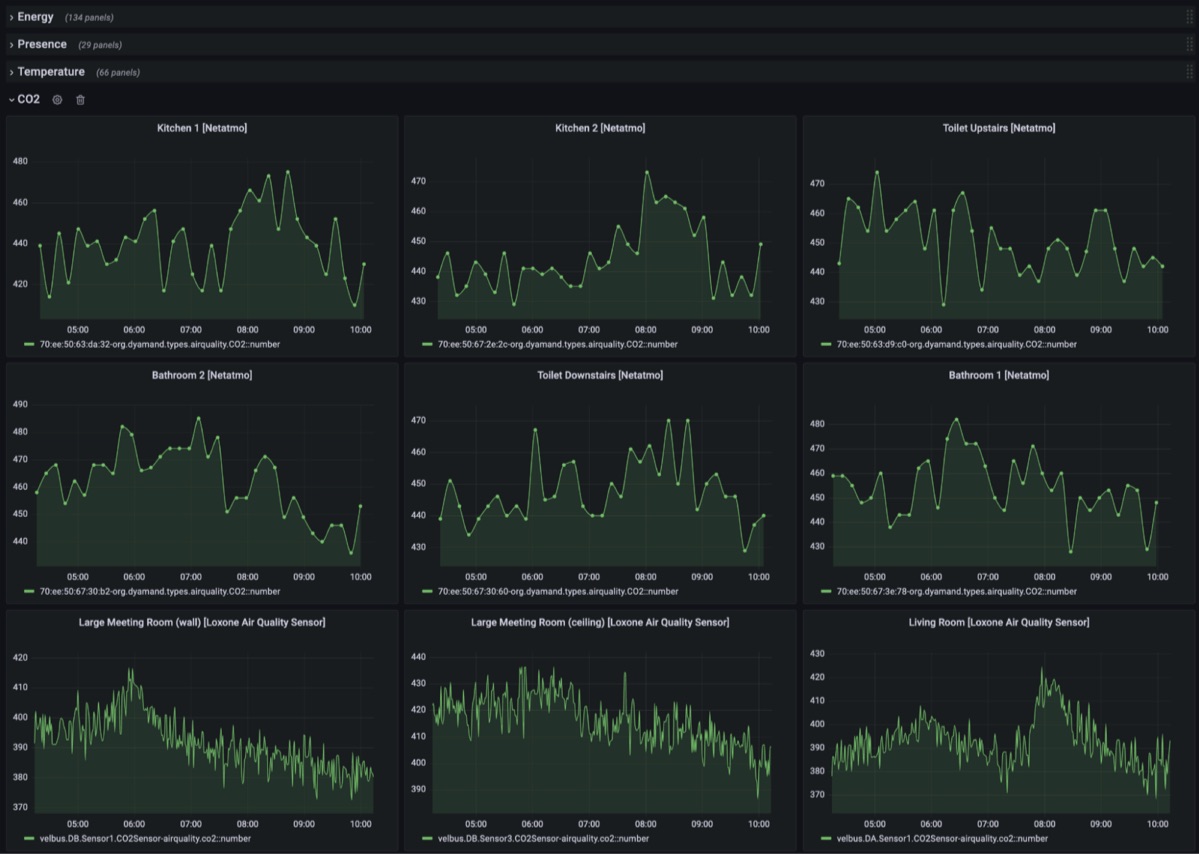The width and height of the screenshot is (1199, 854).
Task: Click the green legend marker in Toilet Downstairs
Action: point(428,592)
